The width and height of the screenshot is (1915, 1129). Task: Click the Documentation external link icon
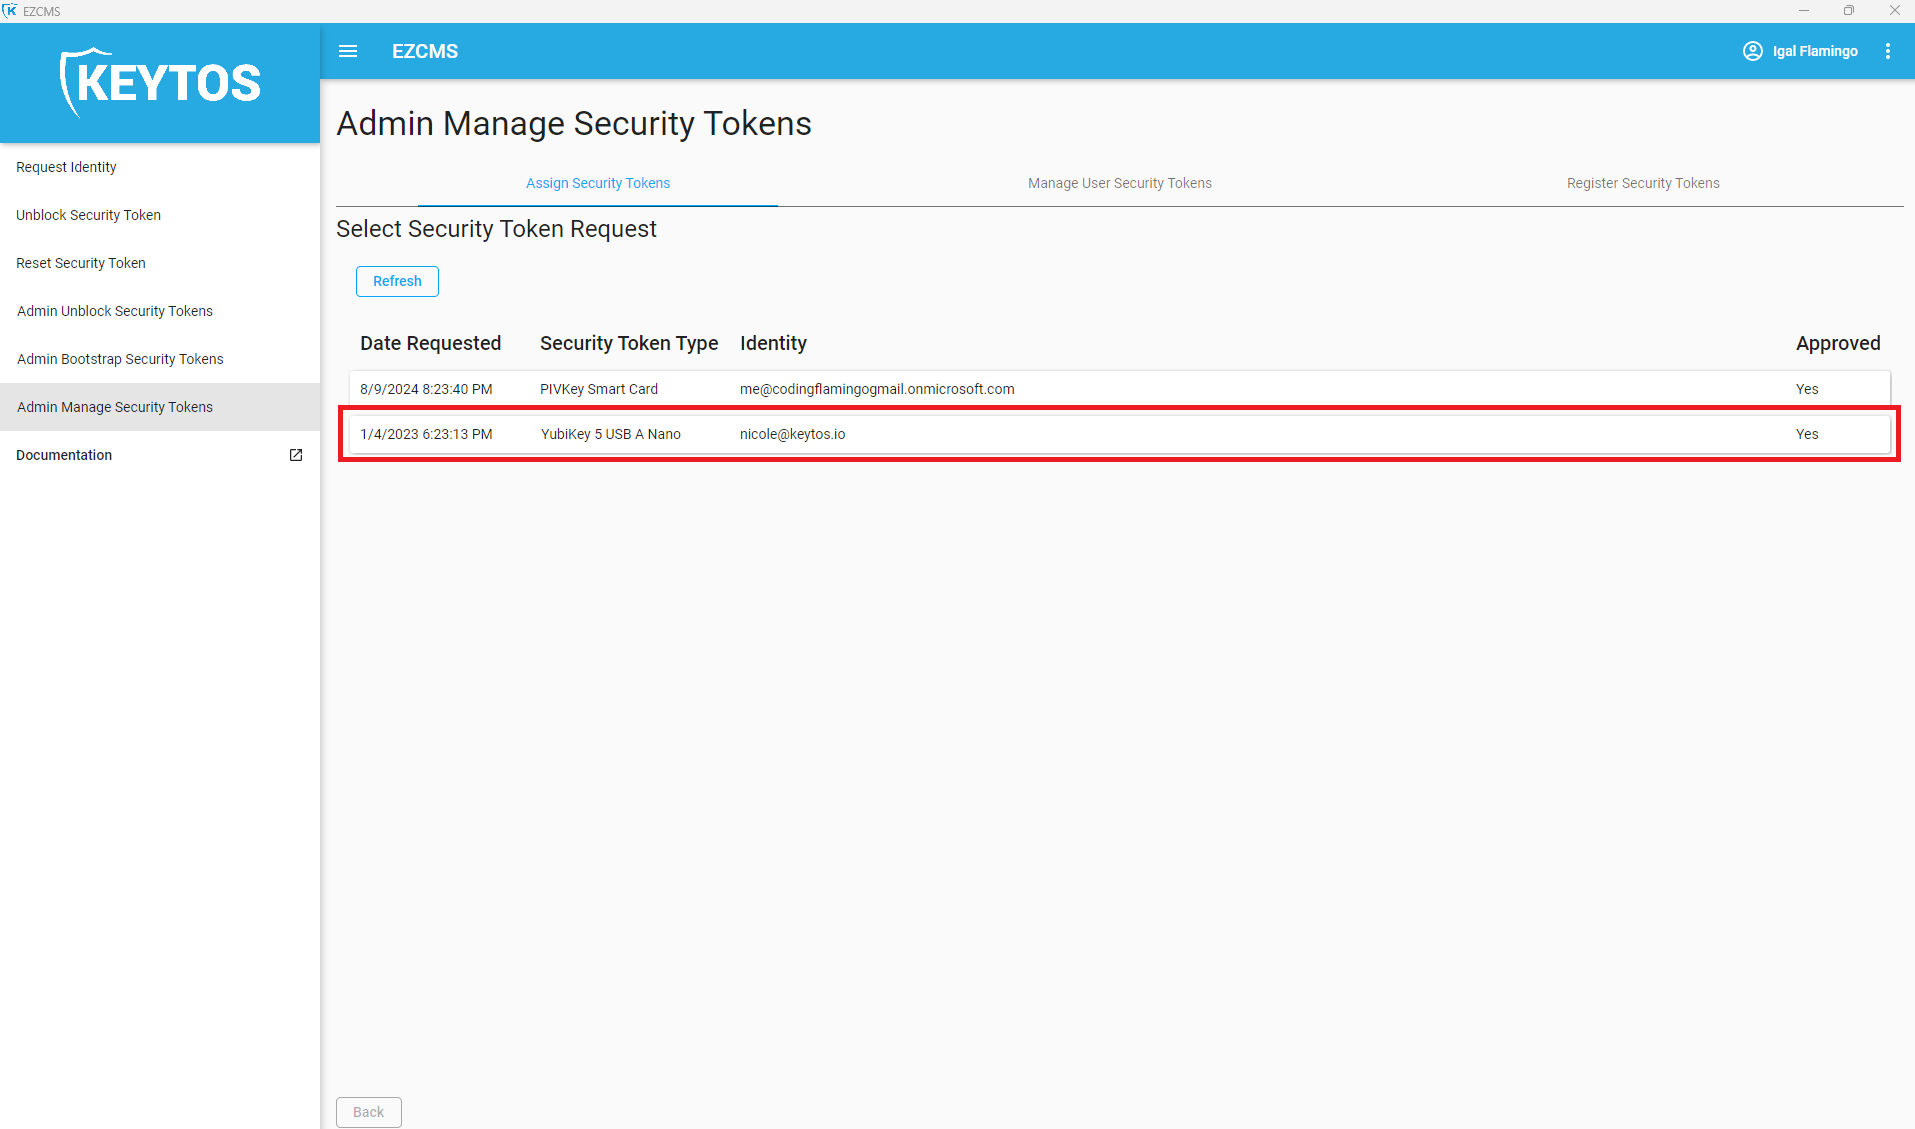[296, 455]
